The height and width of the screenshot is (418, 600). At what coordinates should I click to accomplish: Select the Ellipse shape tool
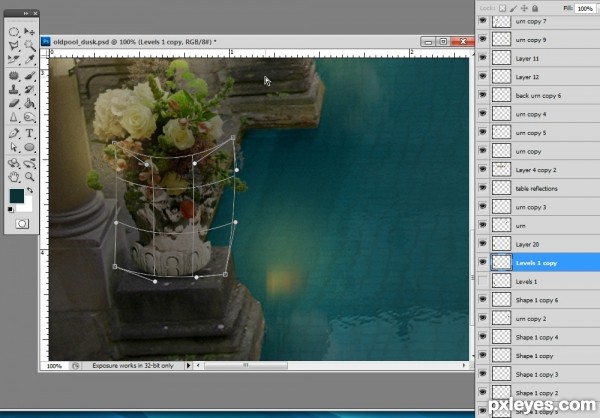(x=29, y=147)
